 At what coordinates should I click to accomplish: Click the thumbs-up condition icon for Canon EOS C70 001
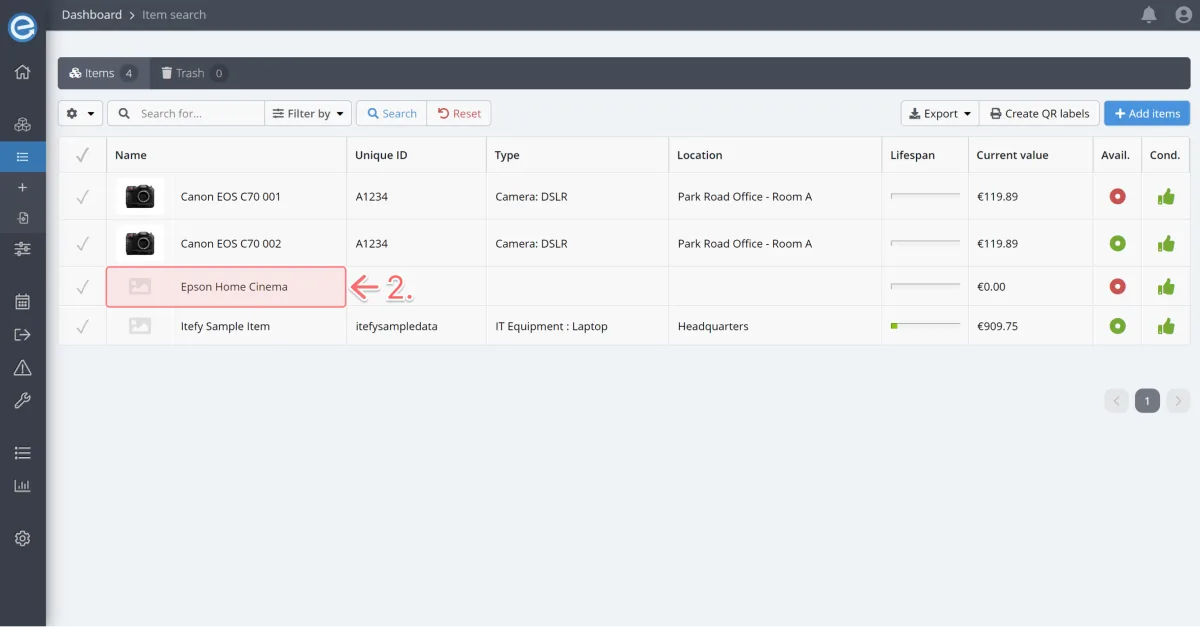click(1166, 197)
